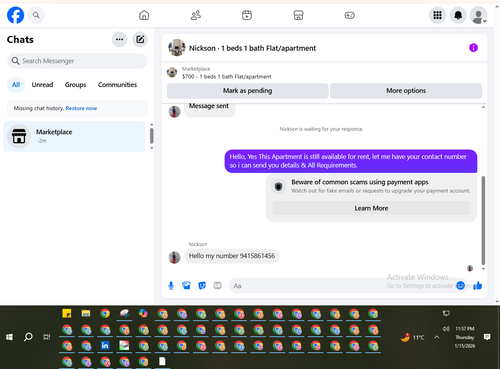Click shield icon in scam warning card
The image size is (500, 369).
(x=279, y=186)
